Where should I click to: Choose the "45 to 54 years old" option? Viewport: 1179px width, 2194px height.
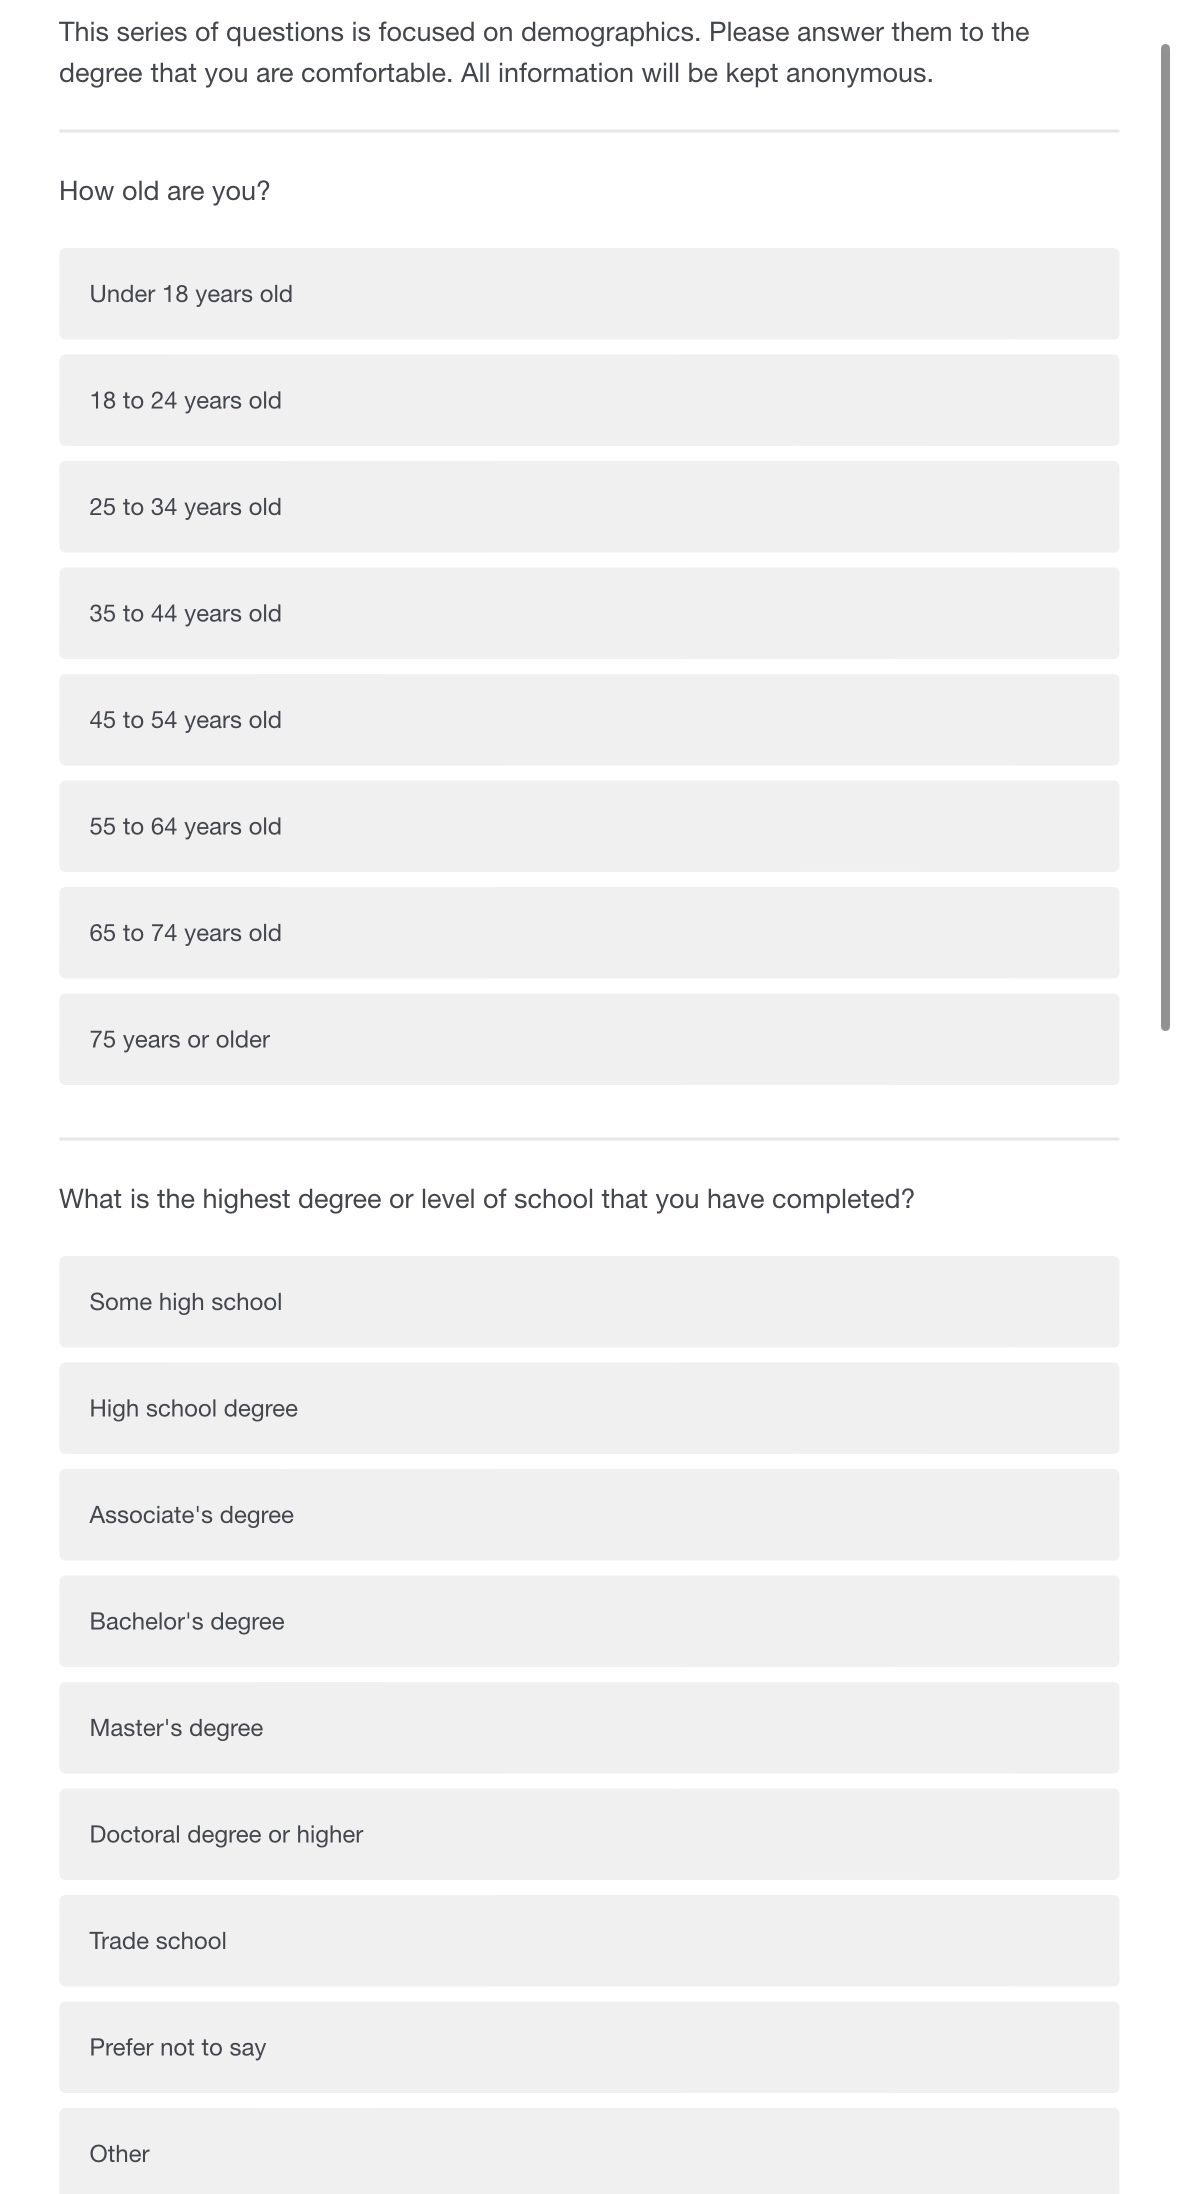coord(589,719)
